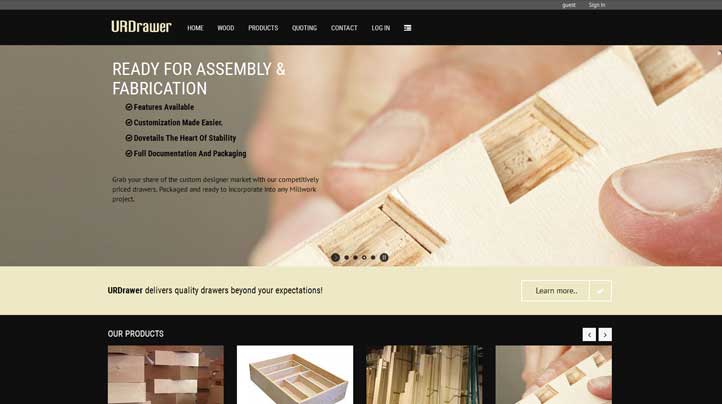
Task: Show next products with right chevron
Action: 605,334
